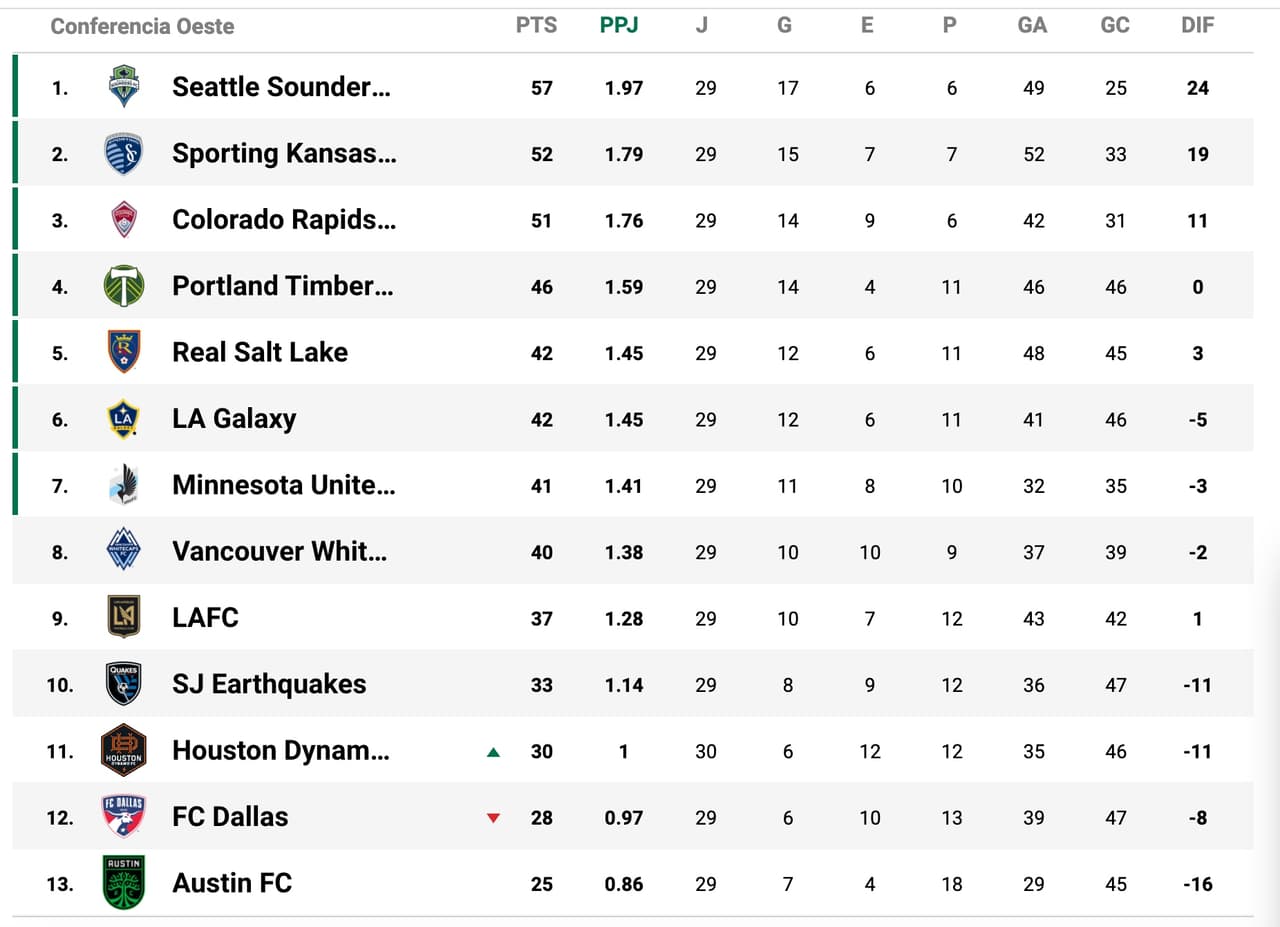Open the Real Salt Lake team page
This screenshot has width=1280, height=927.
260,352
